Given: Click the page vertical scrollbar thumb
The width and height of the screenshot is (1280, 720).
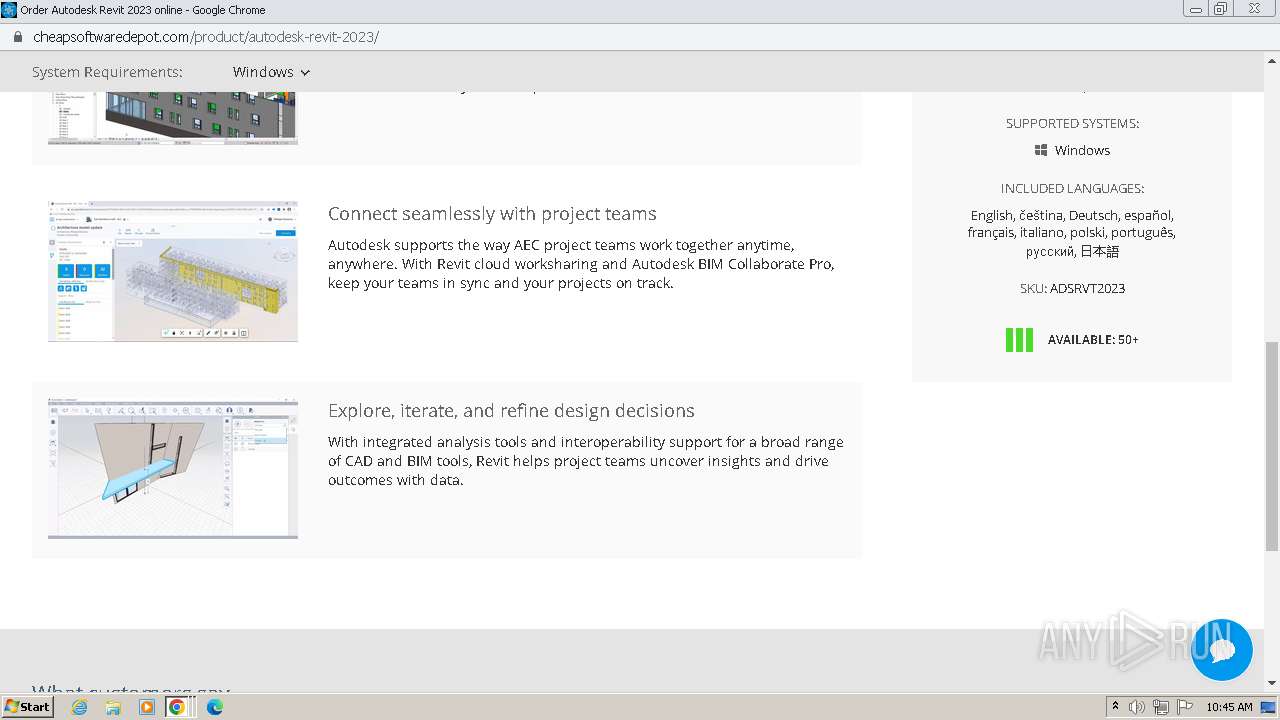Looking at the screenshot, I should click(1272, 446).
